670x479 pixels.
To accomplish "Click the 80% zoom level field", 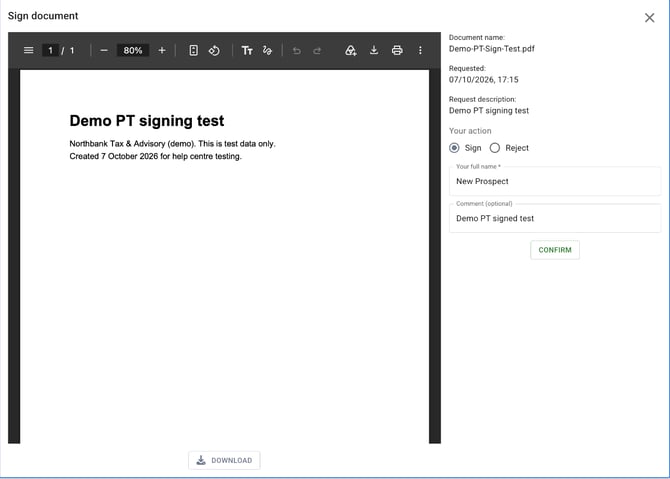I will [133, 50].
